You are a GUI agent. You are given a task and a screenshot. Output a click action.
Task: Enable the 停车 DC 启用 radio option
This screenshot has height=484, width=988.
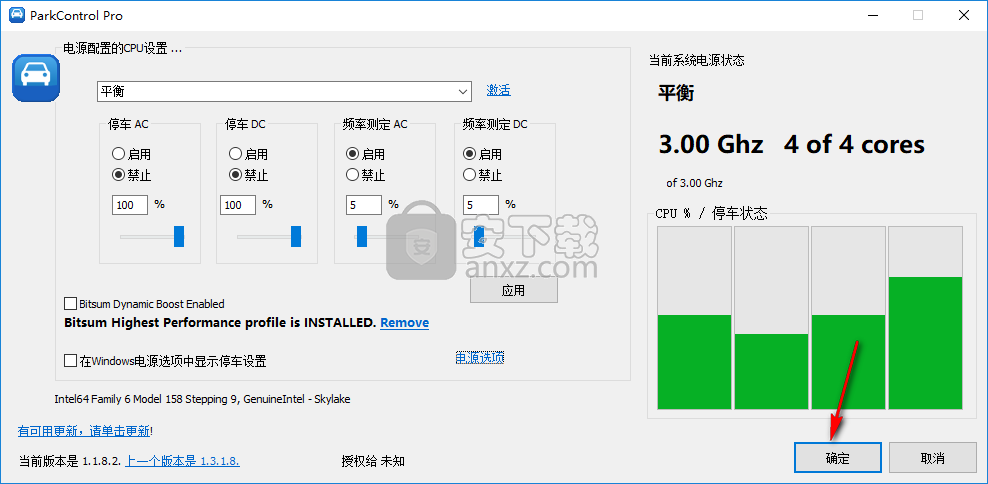(x=248, y=154)
